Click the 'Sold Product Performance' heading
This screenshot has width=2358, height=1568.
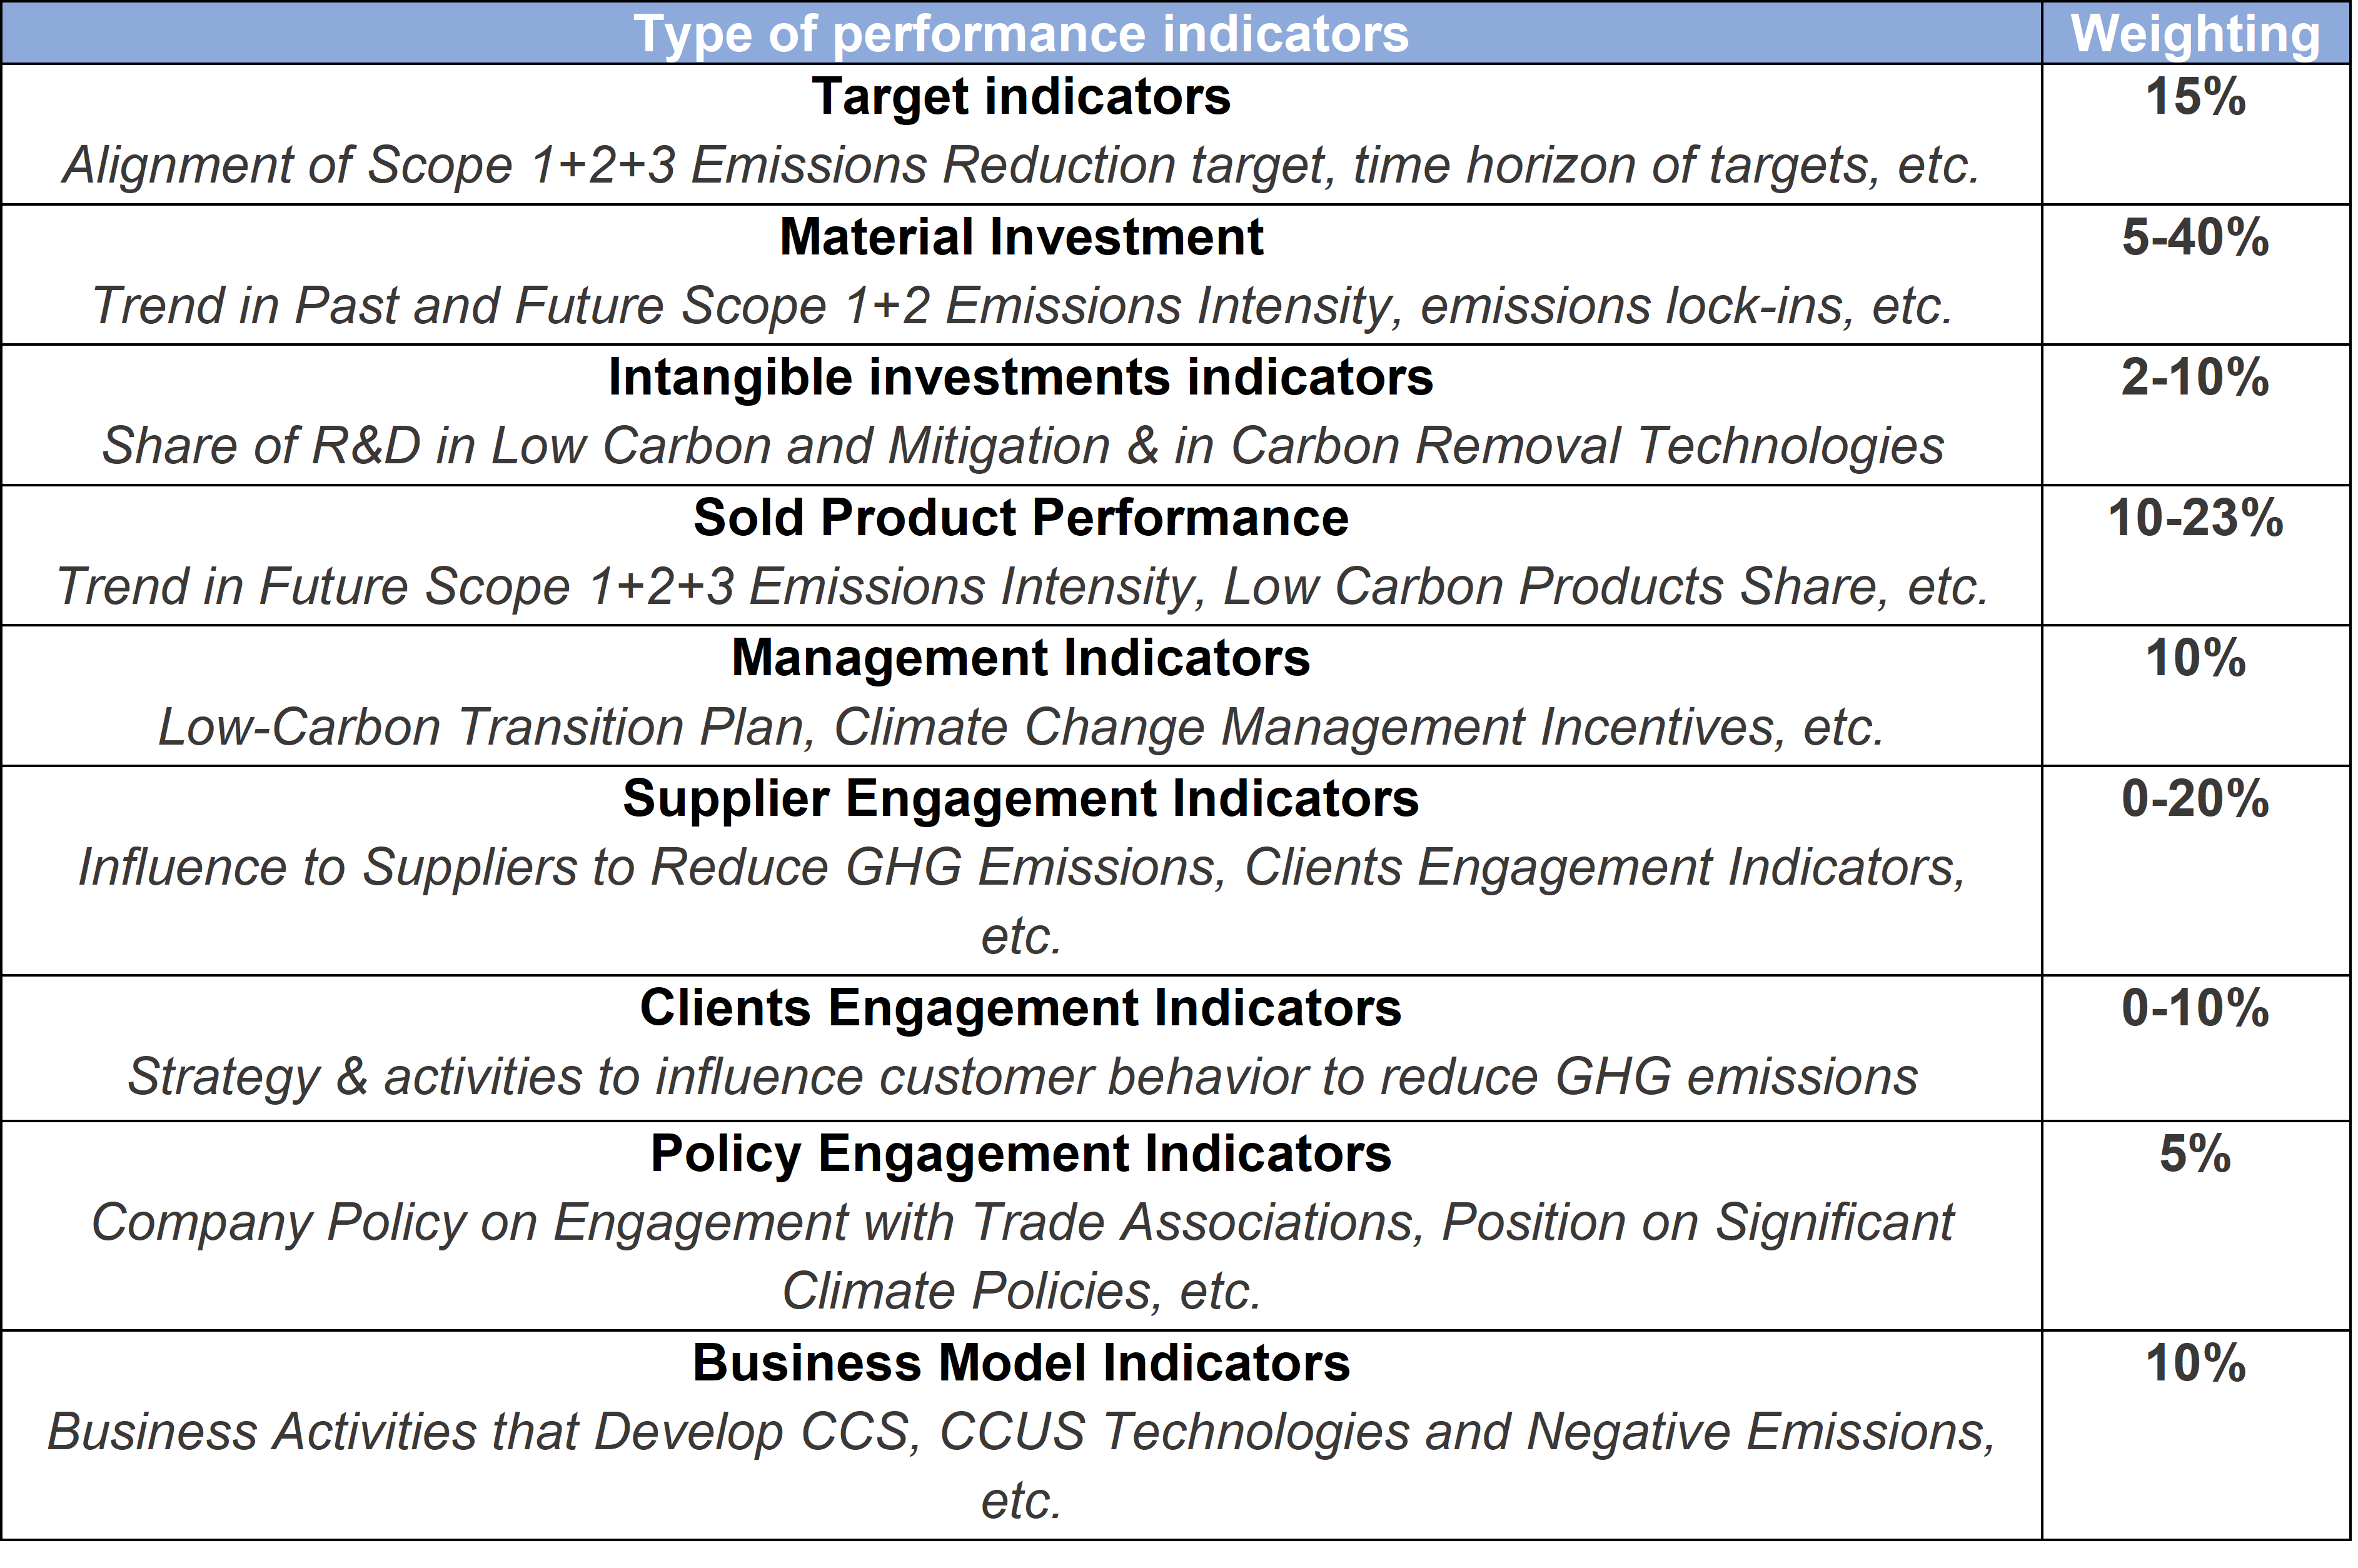[x=1020, y=518]
